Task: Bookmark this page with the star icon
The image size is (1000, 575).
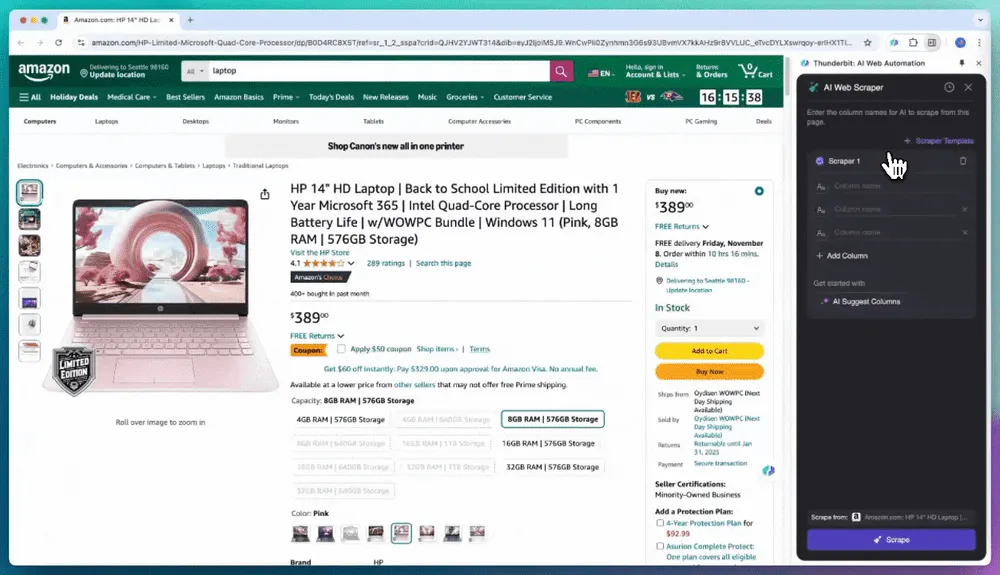Action: (867, 43)
